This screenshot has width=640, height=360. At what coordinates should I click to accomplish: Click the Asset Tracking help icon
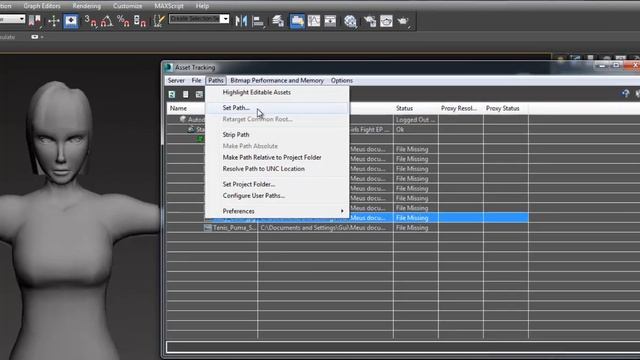626,93
